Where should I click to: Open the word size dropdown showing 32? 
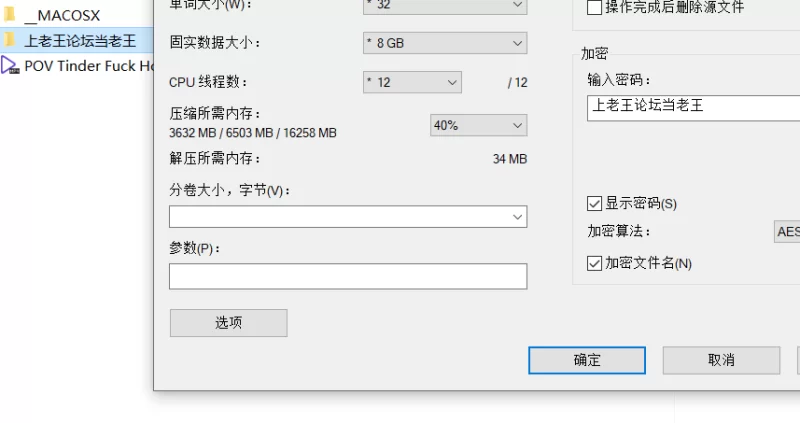pos(445,6)
